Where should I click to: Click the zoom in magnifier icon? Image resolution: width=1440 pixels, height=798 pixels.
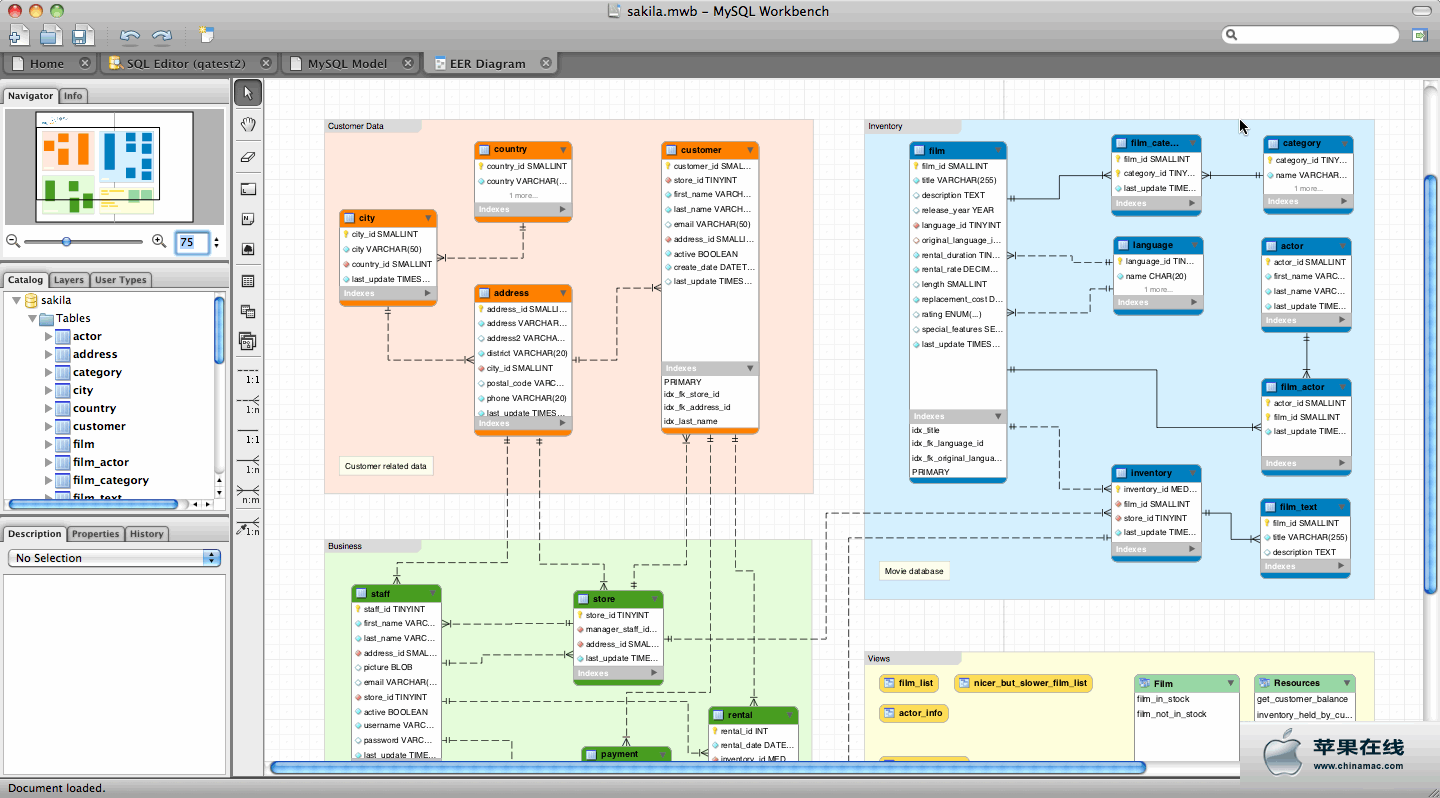[x=158, y=241]
